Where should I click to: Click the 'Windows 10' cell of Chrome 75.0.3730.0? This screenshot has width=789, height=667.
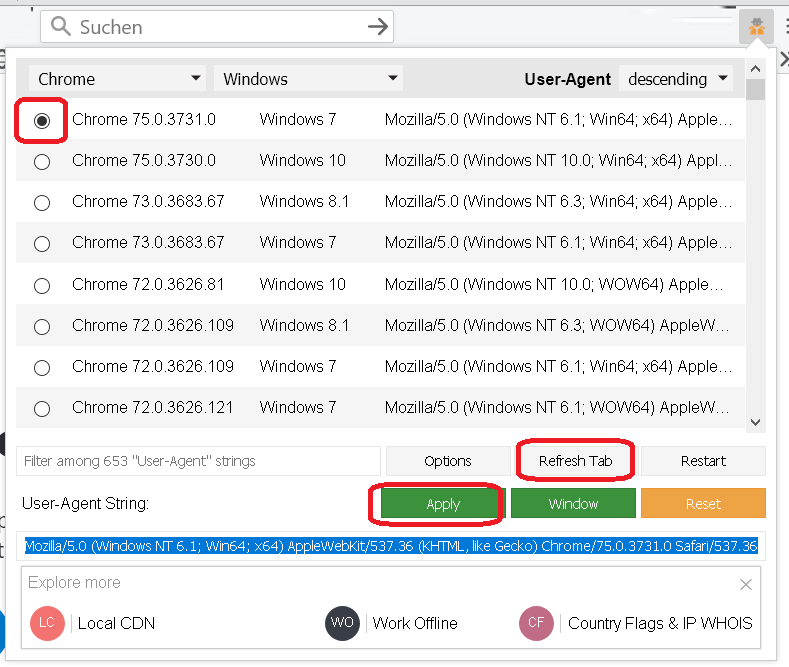(302, 160)
